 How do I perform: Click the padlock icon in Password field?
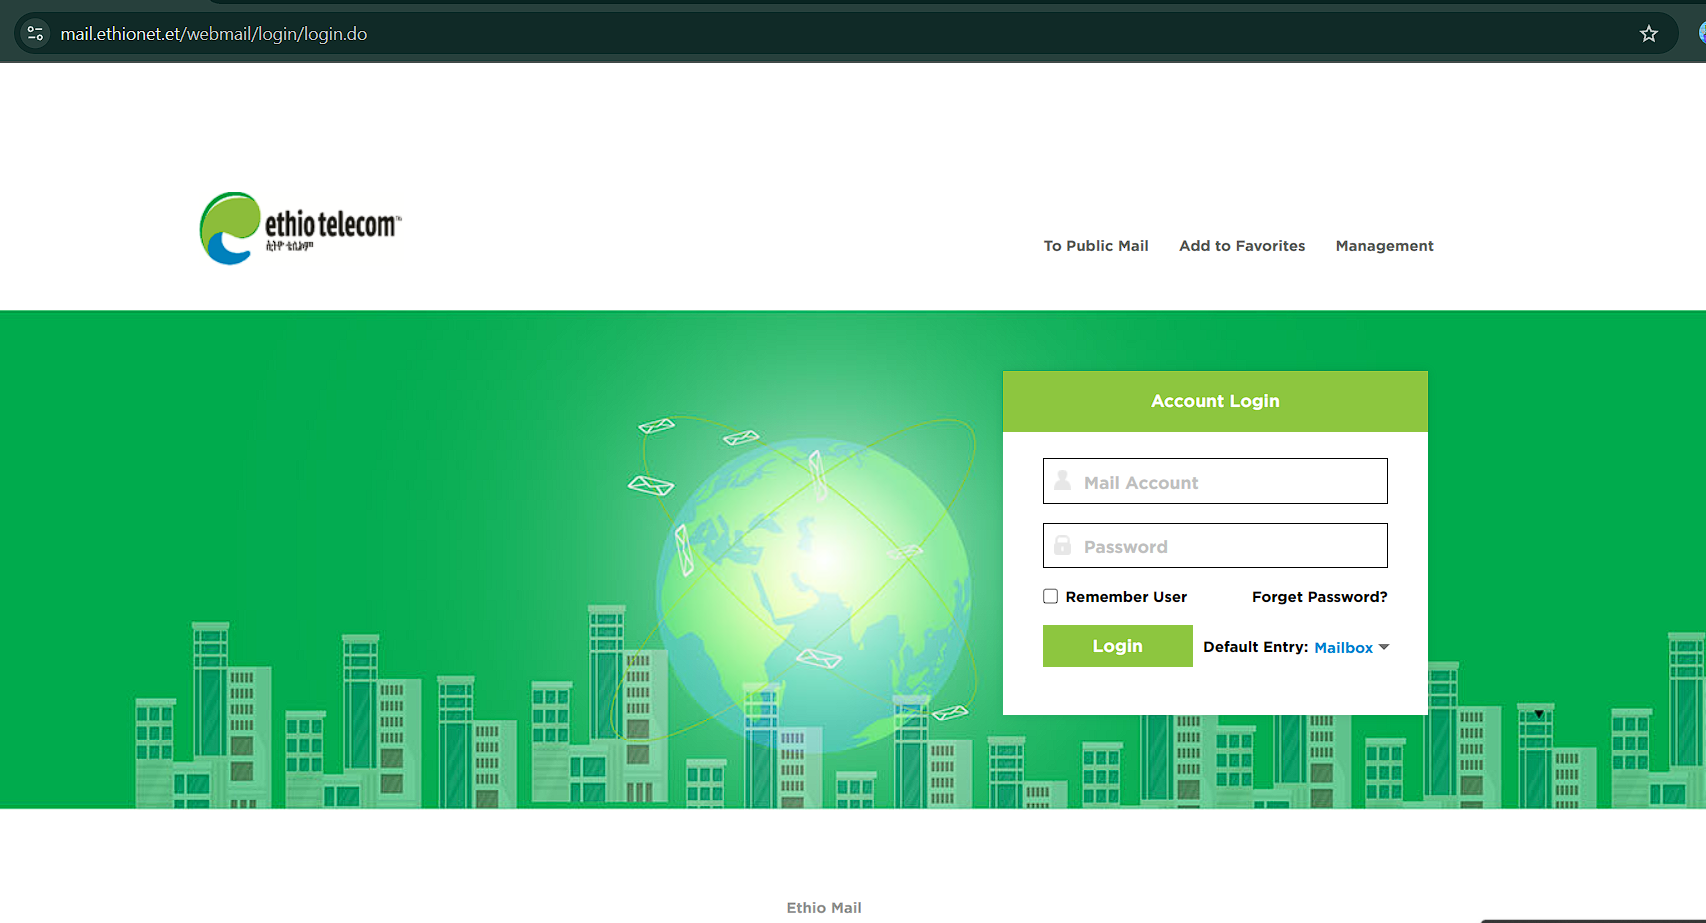[1062, 546]
